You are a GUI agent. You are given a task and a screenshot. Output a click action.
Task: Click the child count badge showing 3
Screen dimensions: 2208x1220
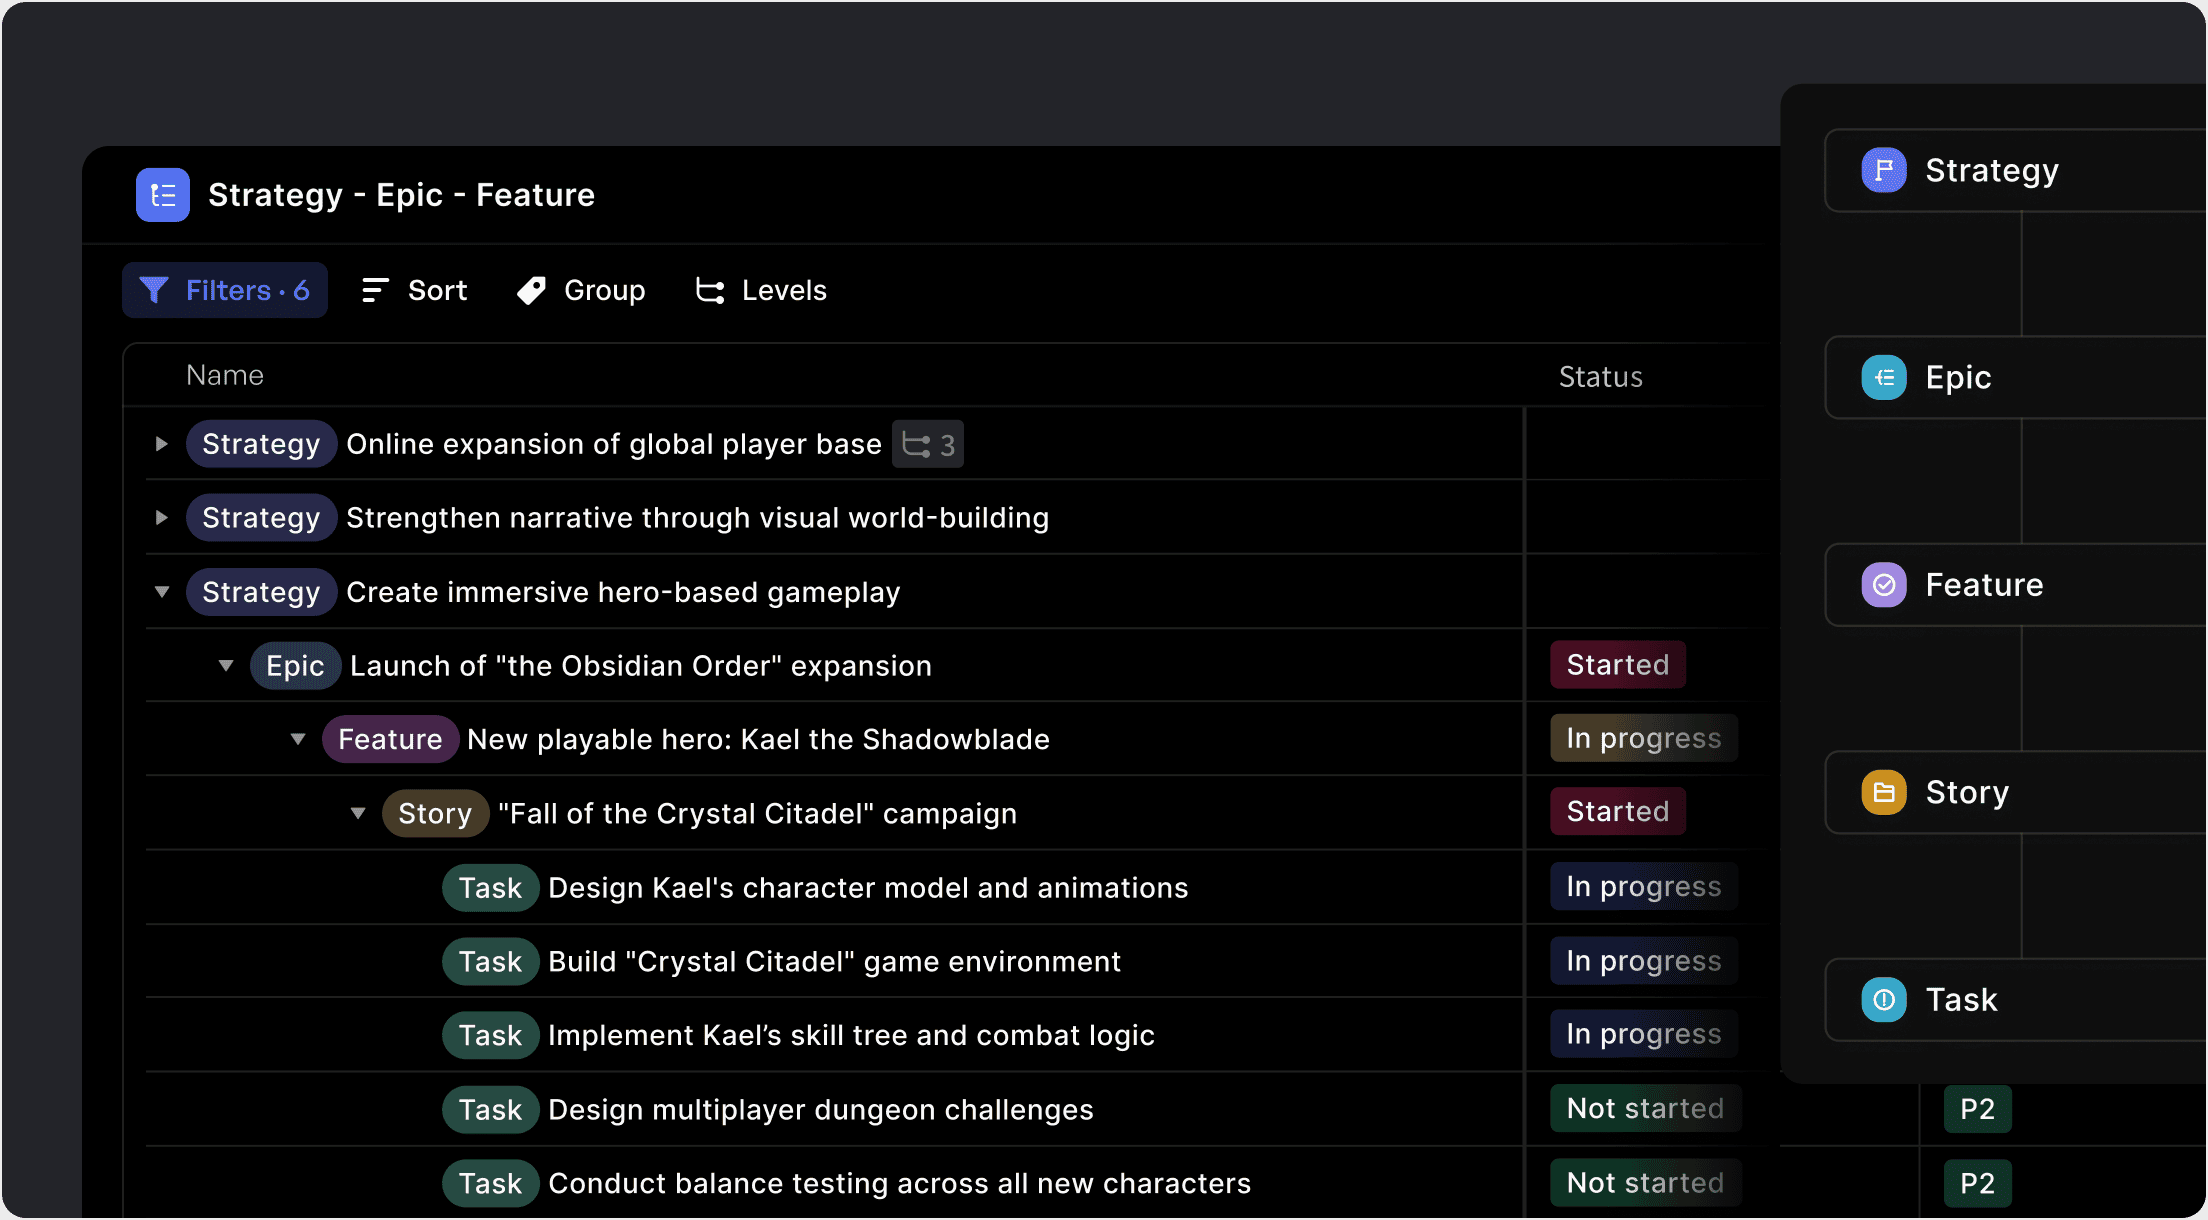pyautogui.click(x=928, y=444)
